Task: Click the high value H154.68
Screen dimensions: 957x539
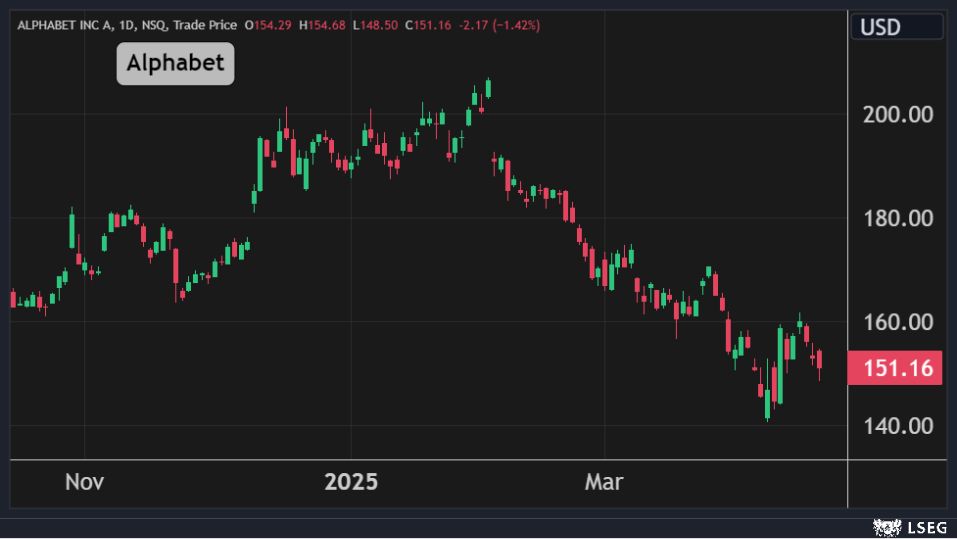Action: 322,26
